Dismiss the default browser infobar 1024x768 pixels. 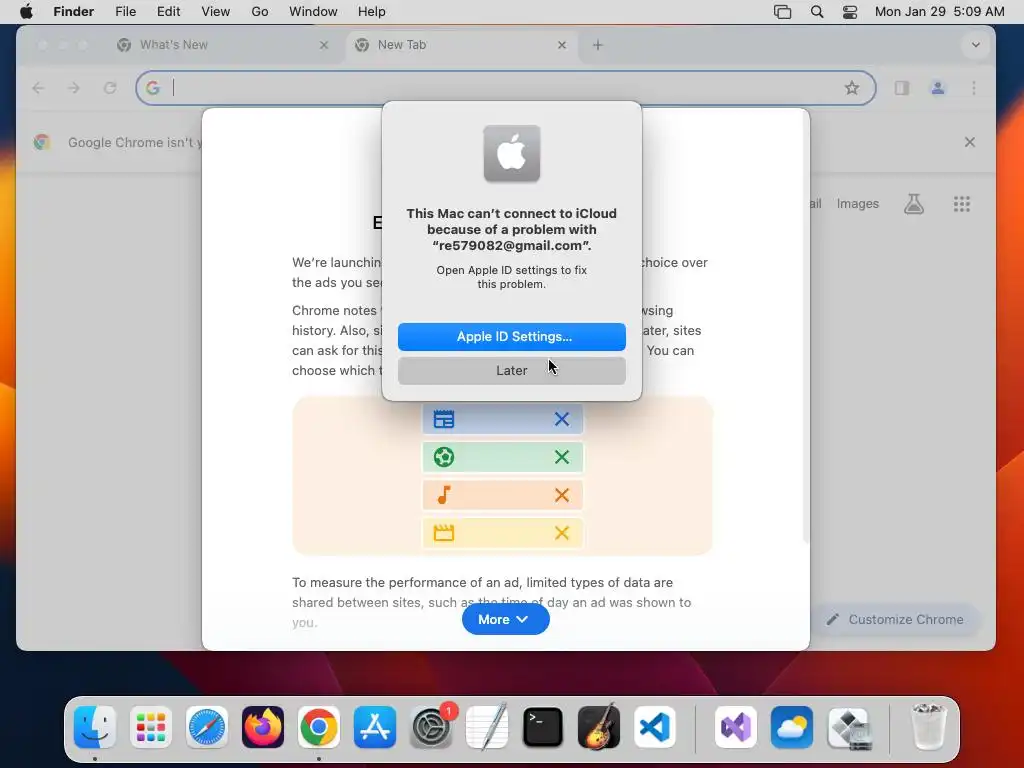click(x=970, y=142)
